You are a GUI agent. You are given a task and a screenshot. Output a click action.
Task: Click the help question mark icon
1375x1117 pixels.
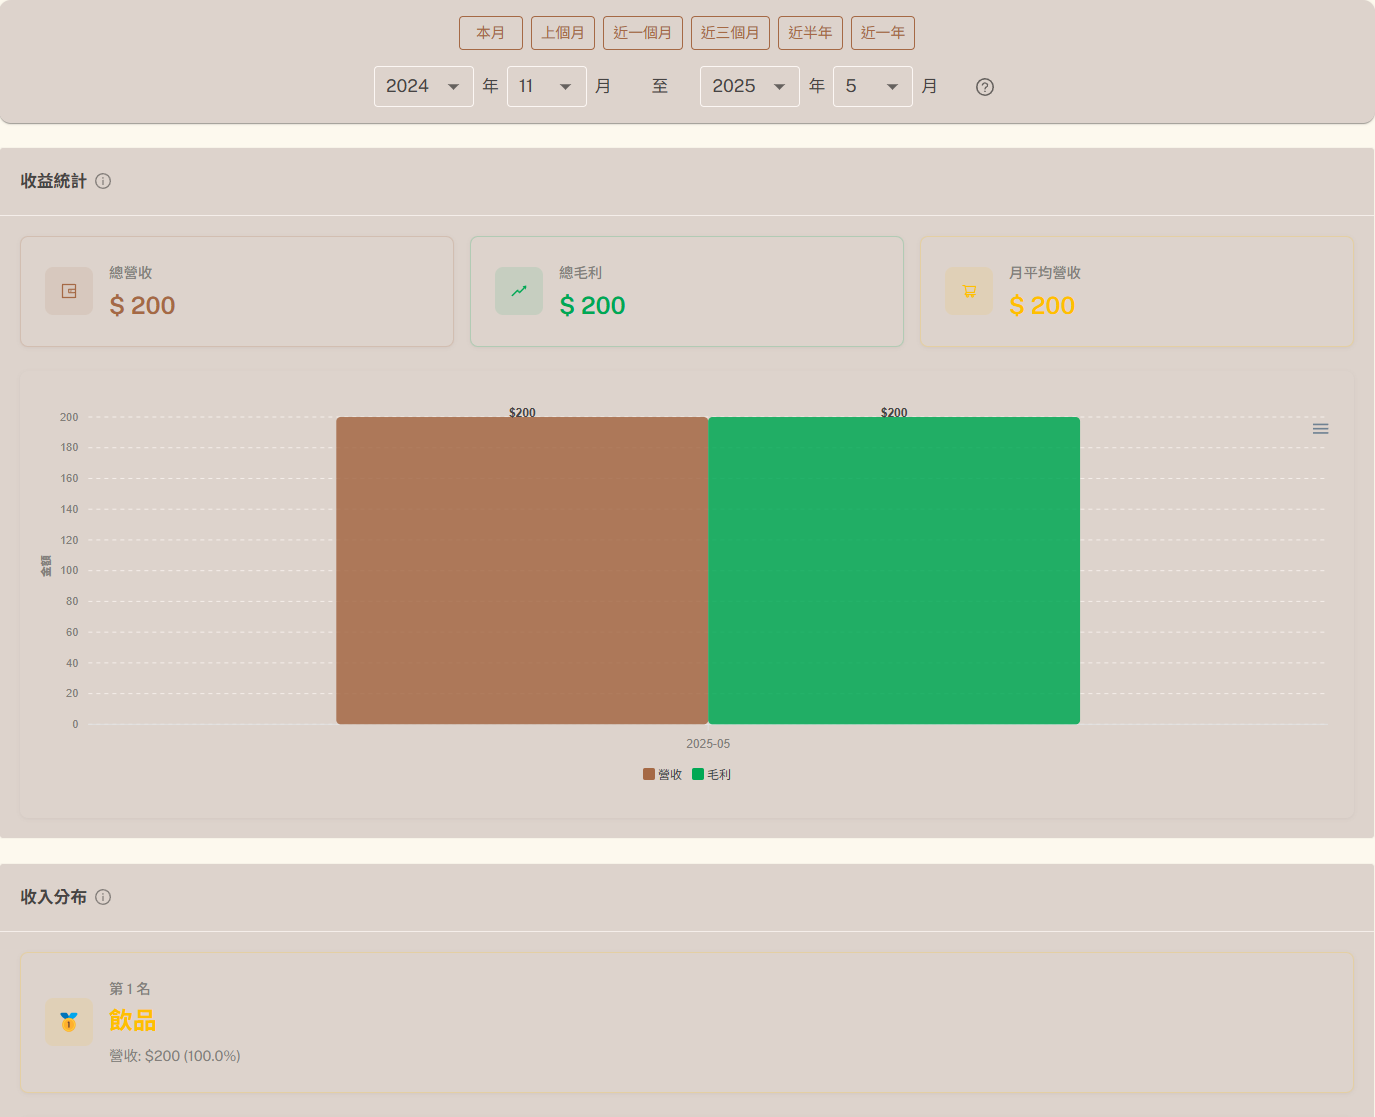[x=985, y=87]
